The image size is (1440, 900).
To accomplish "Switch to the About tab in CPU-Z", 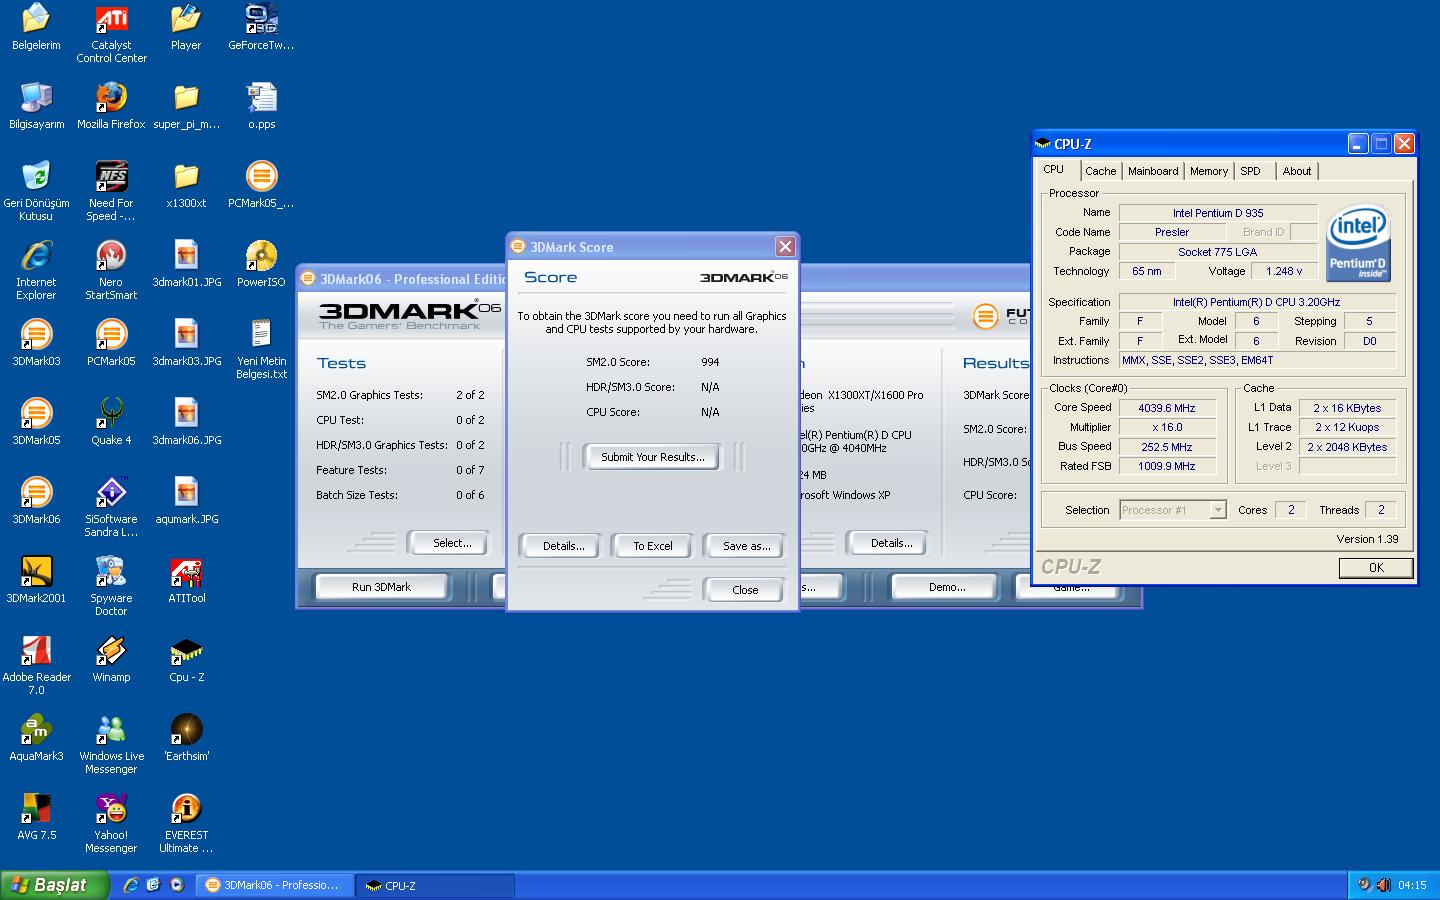I will [x=1297, y=171].
